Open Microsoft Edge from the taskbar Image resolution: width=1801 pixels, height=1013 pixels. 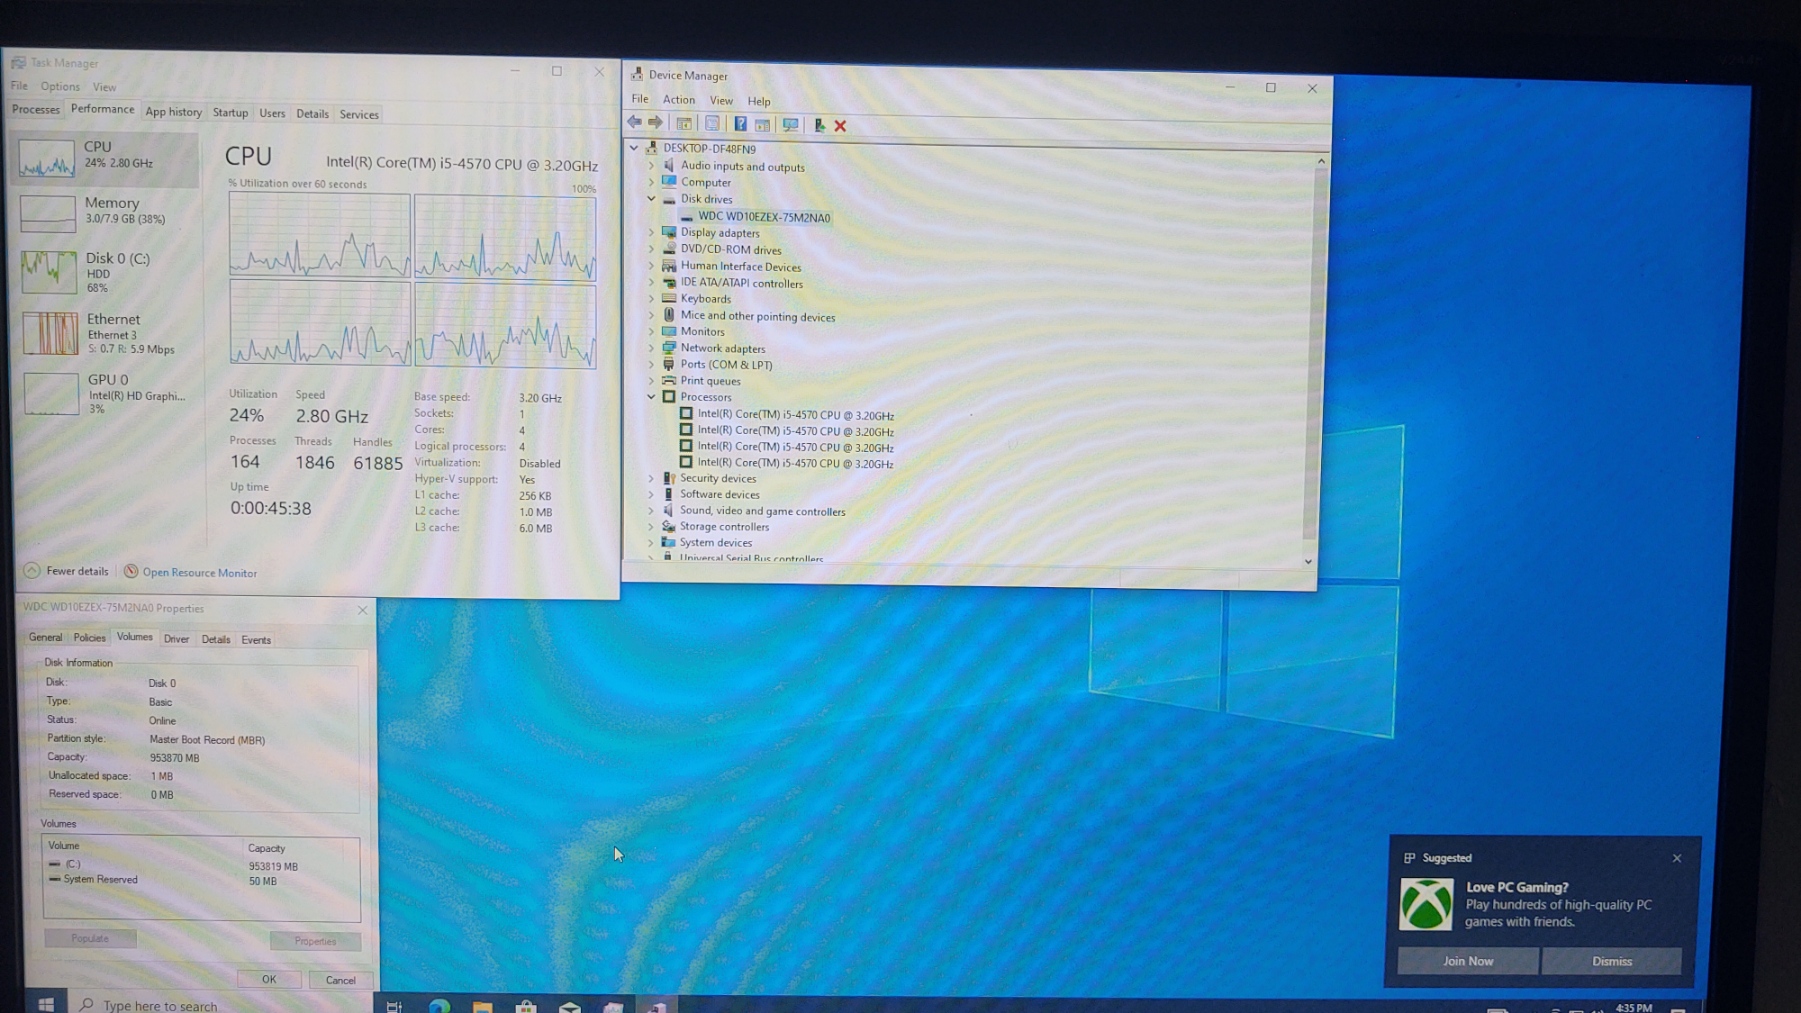(x=438, y=1005)
